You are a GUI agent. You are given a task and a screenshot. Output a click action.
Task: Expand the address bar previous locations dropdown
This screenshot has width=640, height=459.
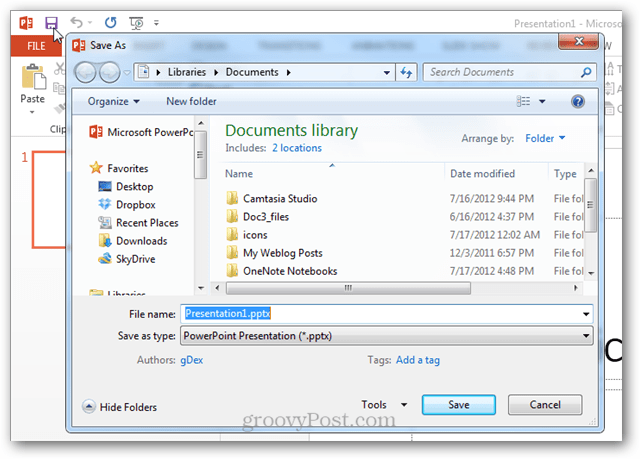386,73
